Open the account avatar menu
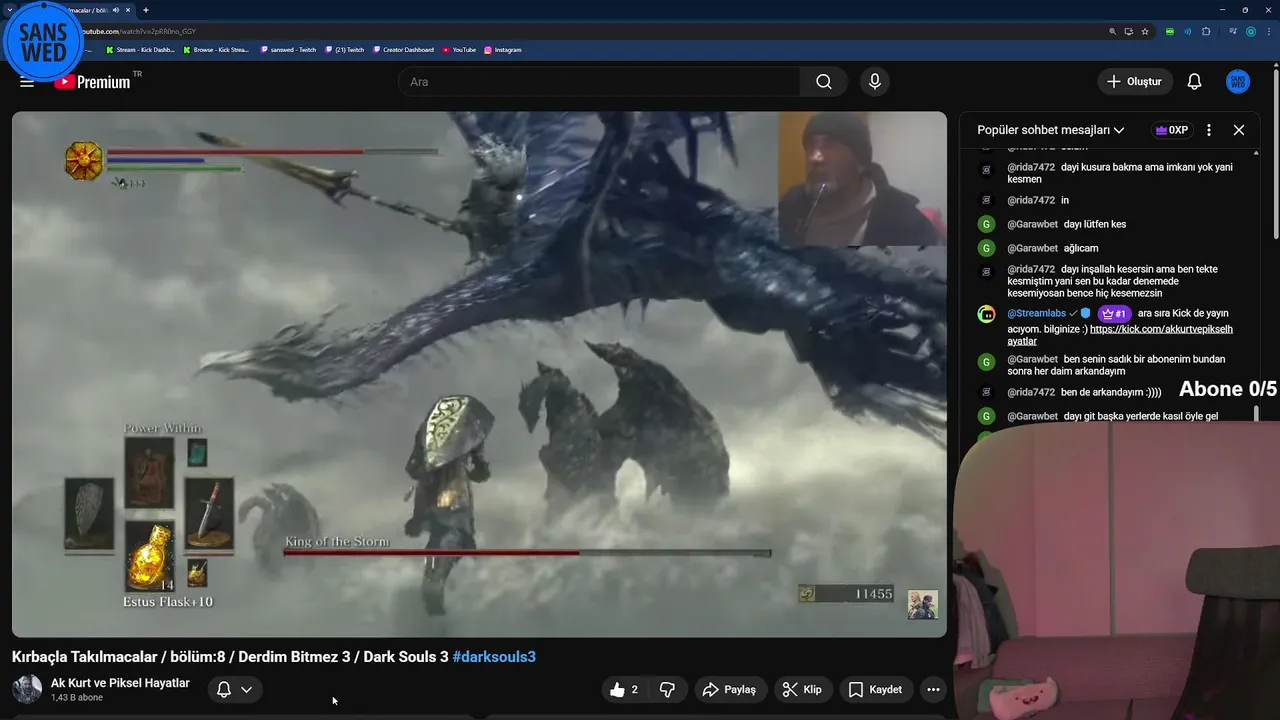Image resolution: width=1280 pixels, height=720 pixels. pyautogui.click(x=1238, y=82)
